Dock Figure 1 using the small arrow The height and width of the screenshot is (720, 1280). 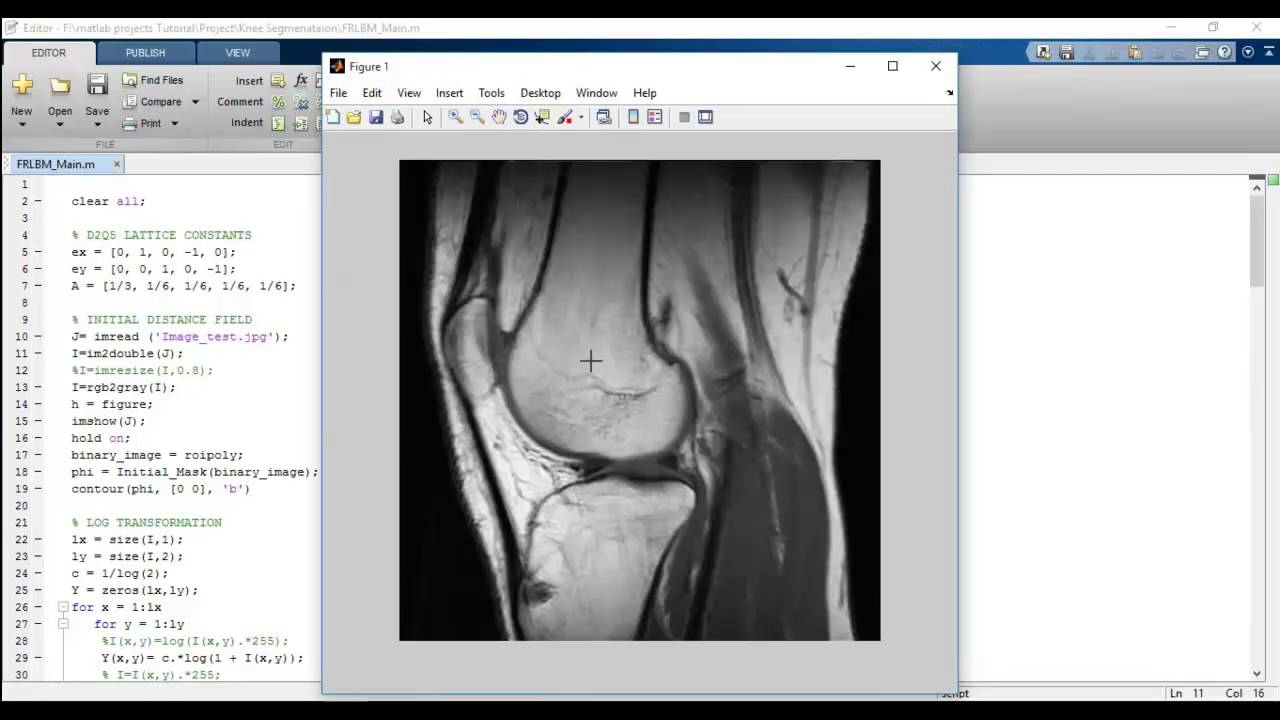click(949, 93)
